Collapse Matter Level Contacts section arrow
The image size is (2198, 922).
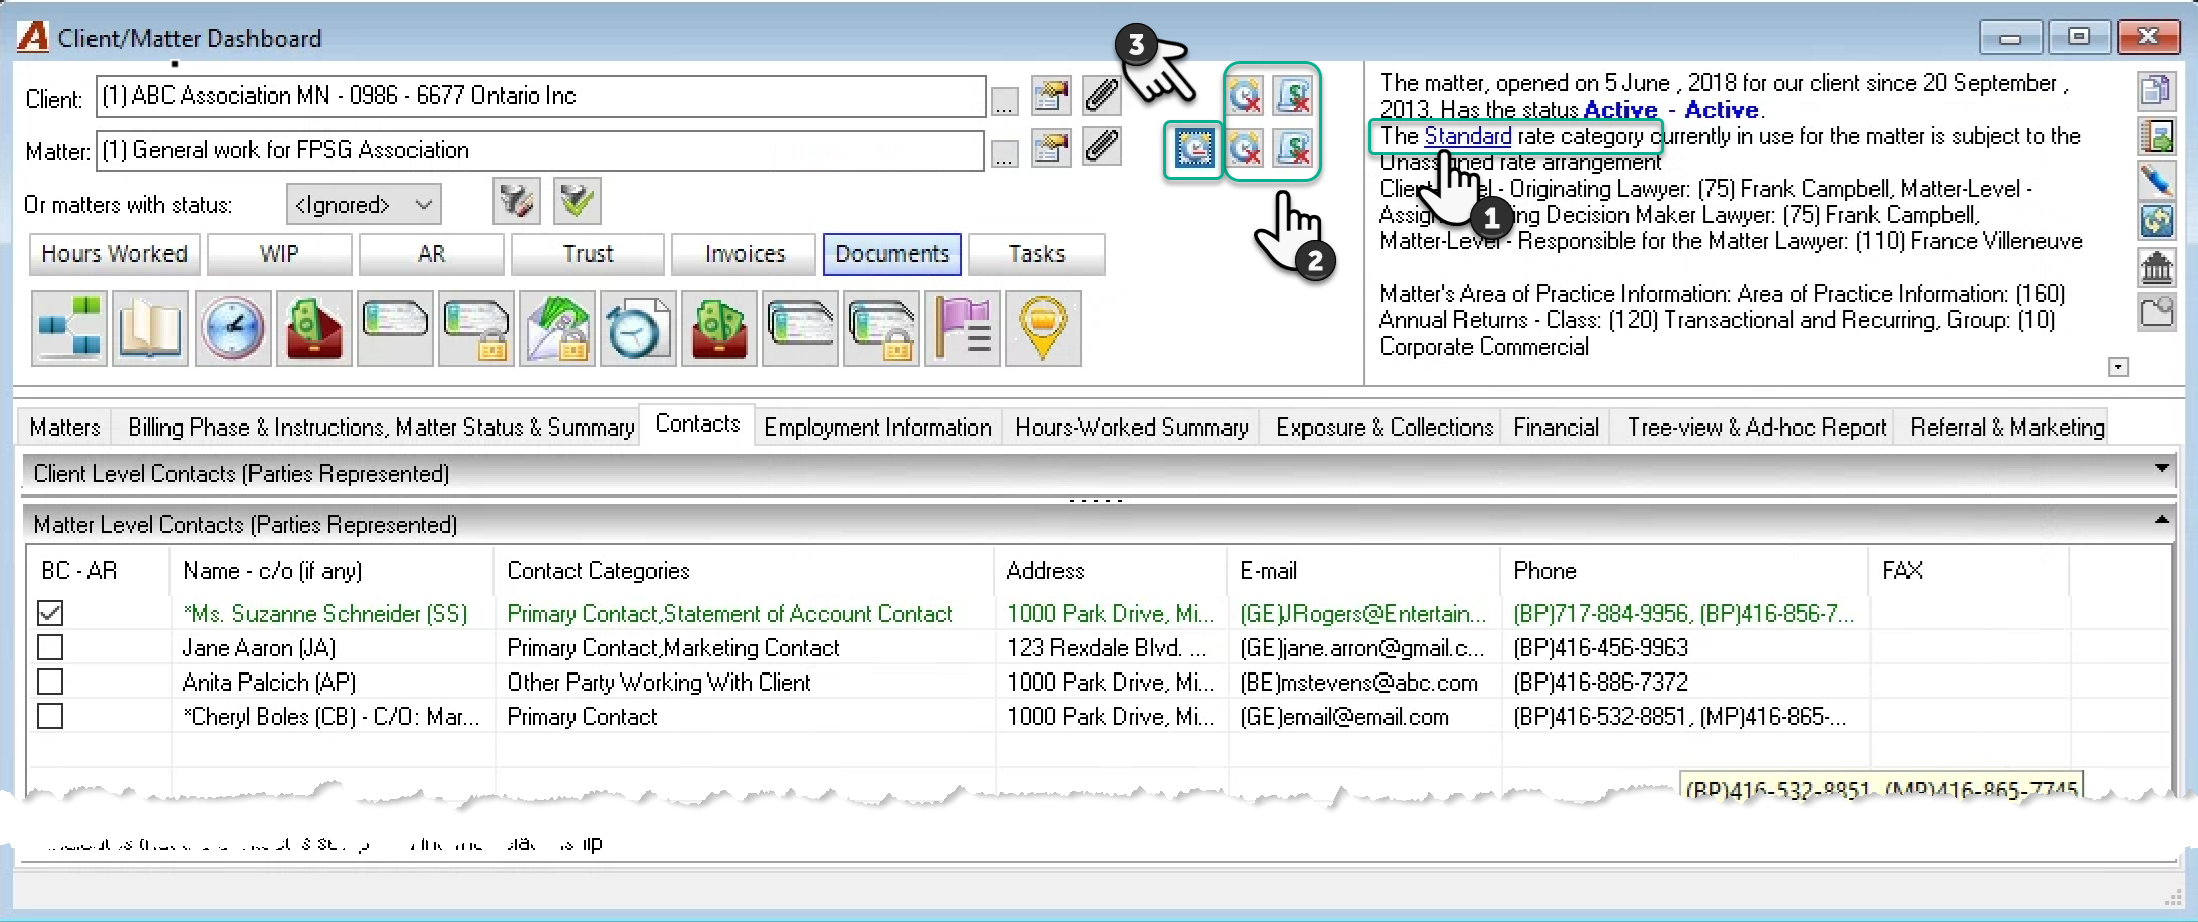2161,520
